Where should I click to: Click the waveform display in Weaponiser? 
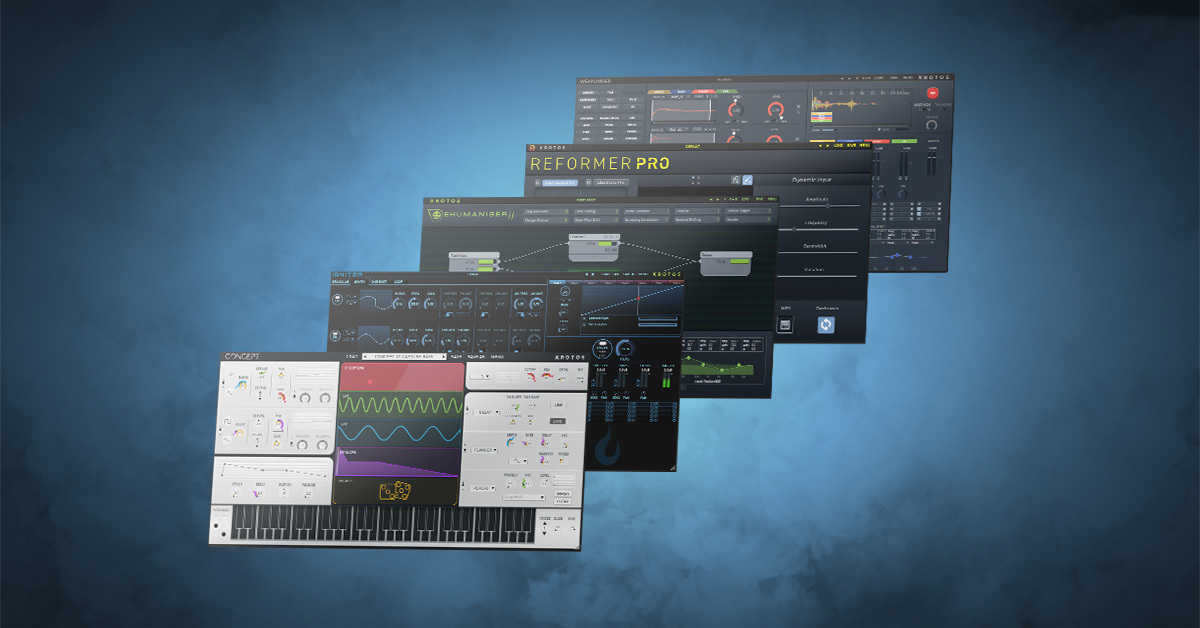tap(861, 107)
